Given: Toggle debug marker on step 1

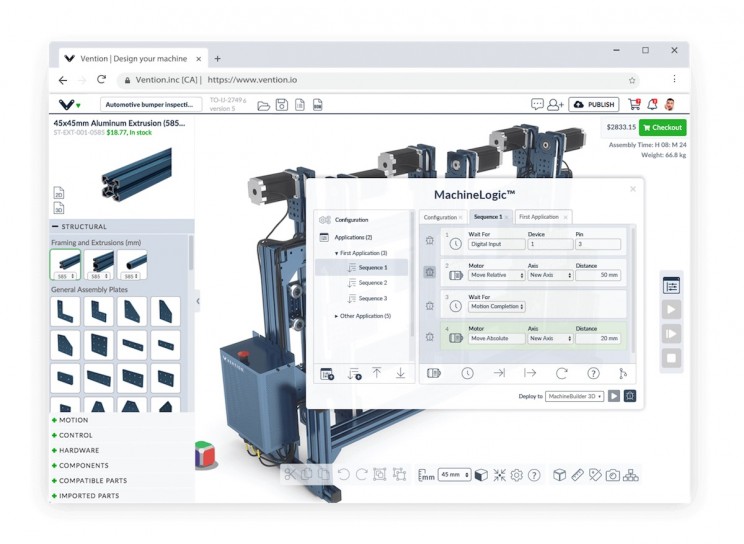Looking at the screenshot, I should pos(429,241).
